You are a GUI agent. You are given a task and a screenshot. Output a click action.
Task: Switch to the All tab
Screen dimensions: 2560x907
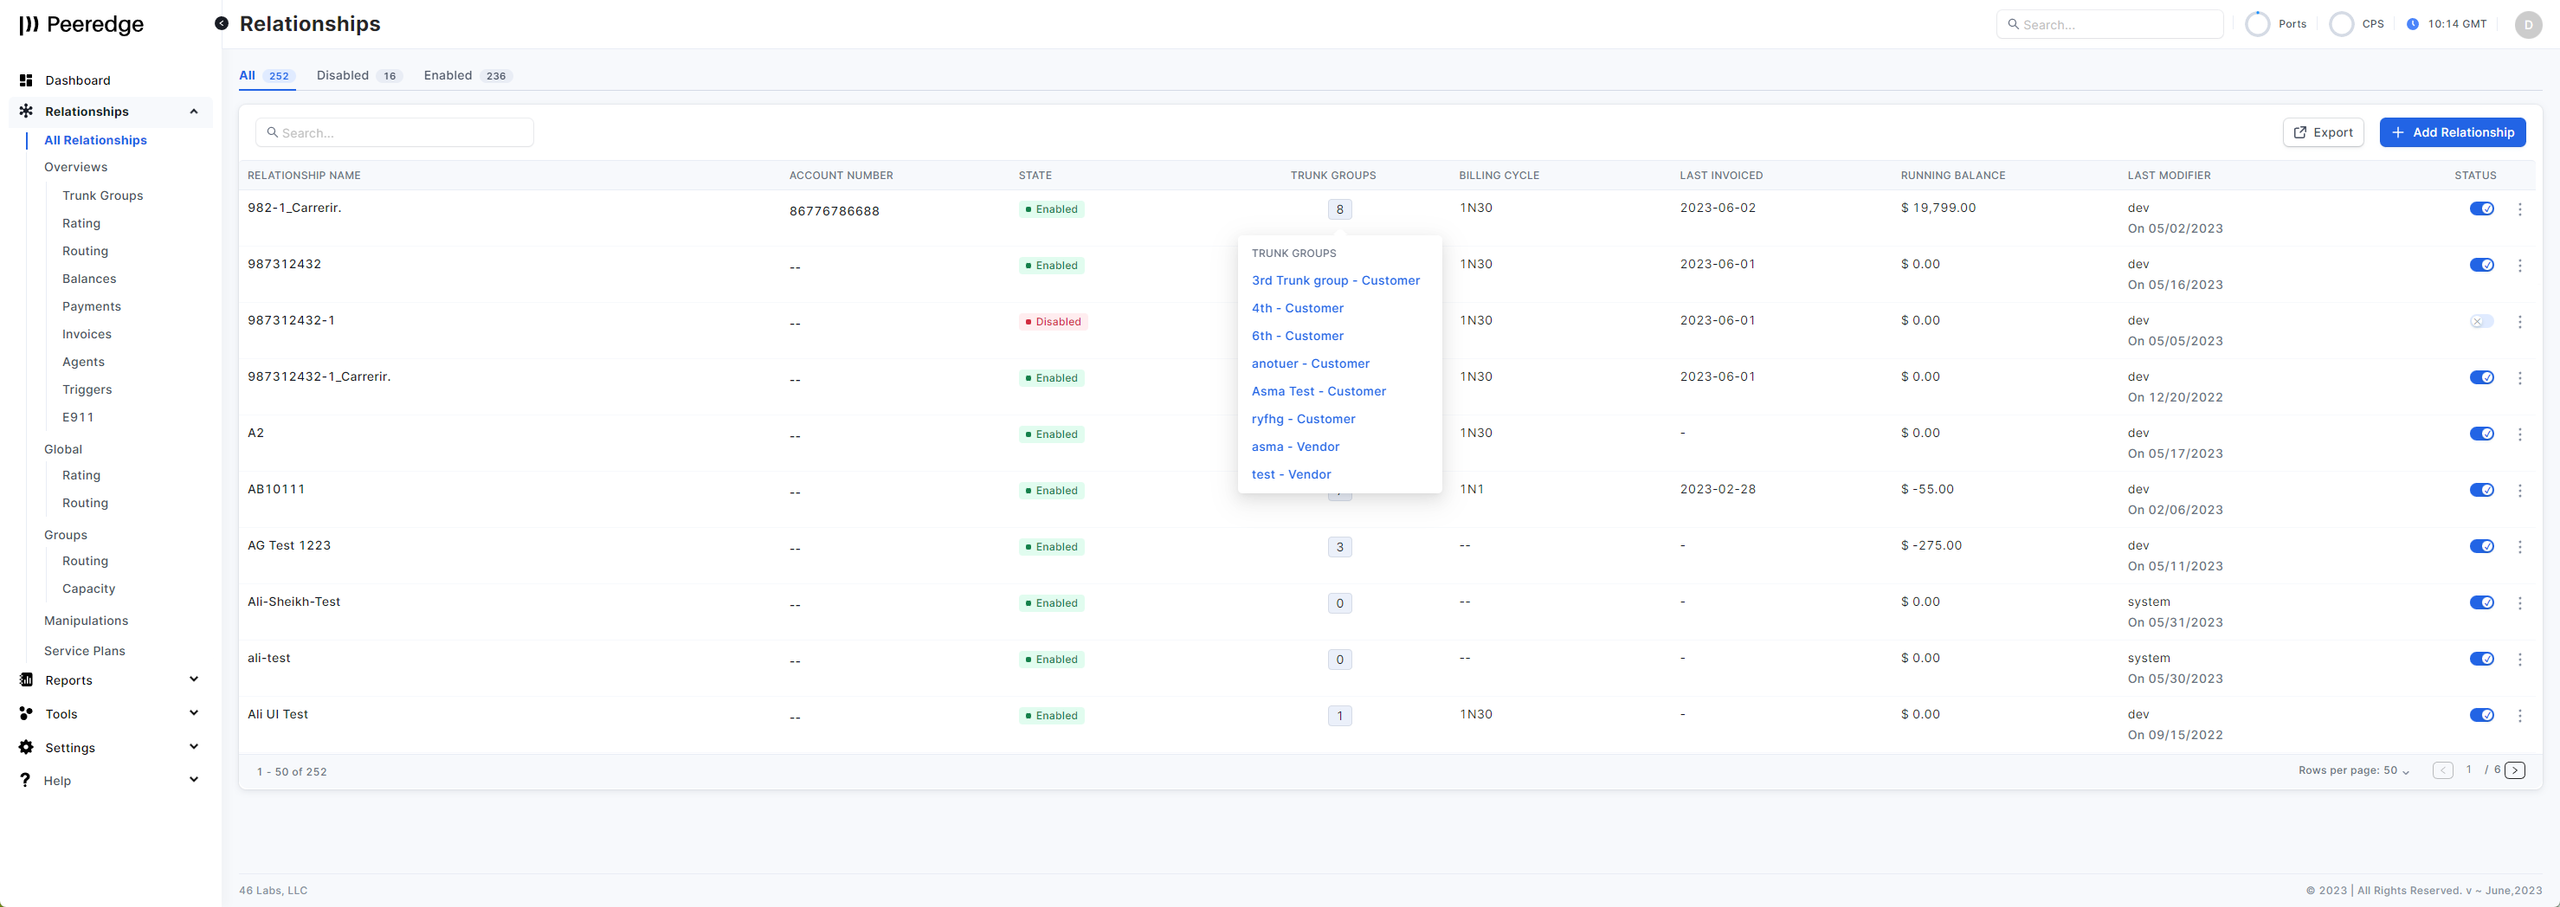coord(266,76)
